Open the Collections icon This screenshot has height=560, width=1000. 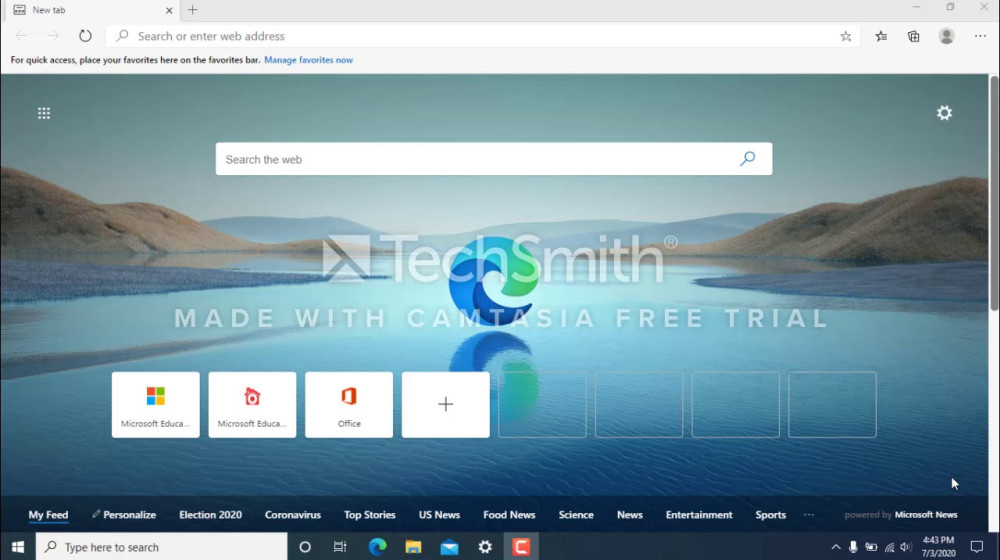click(x=913, y=36)
